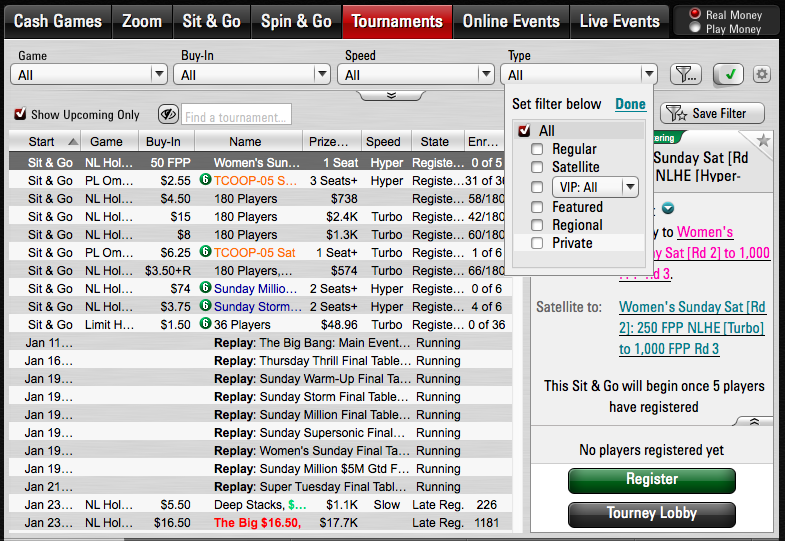The height and width of the screenshot is (541, 785).
Task: Click the Find a tournament search field
Action: pos(236,115)
